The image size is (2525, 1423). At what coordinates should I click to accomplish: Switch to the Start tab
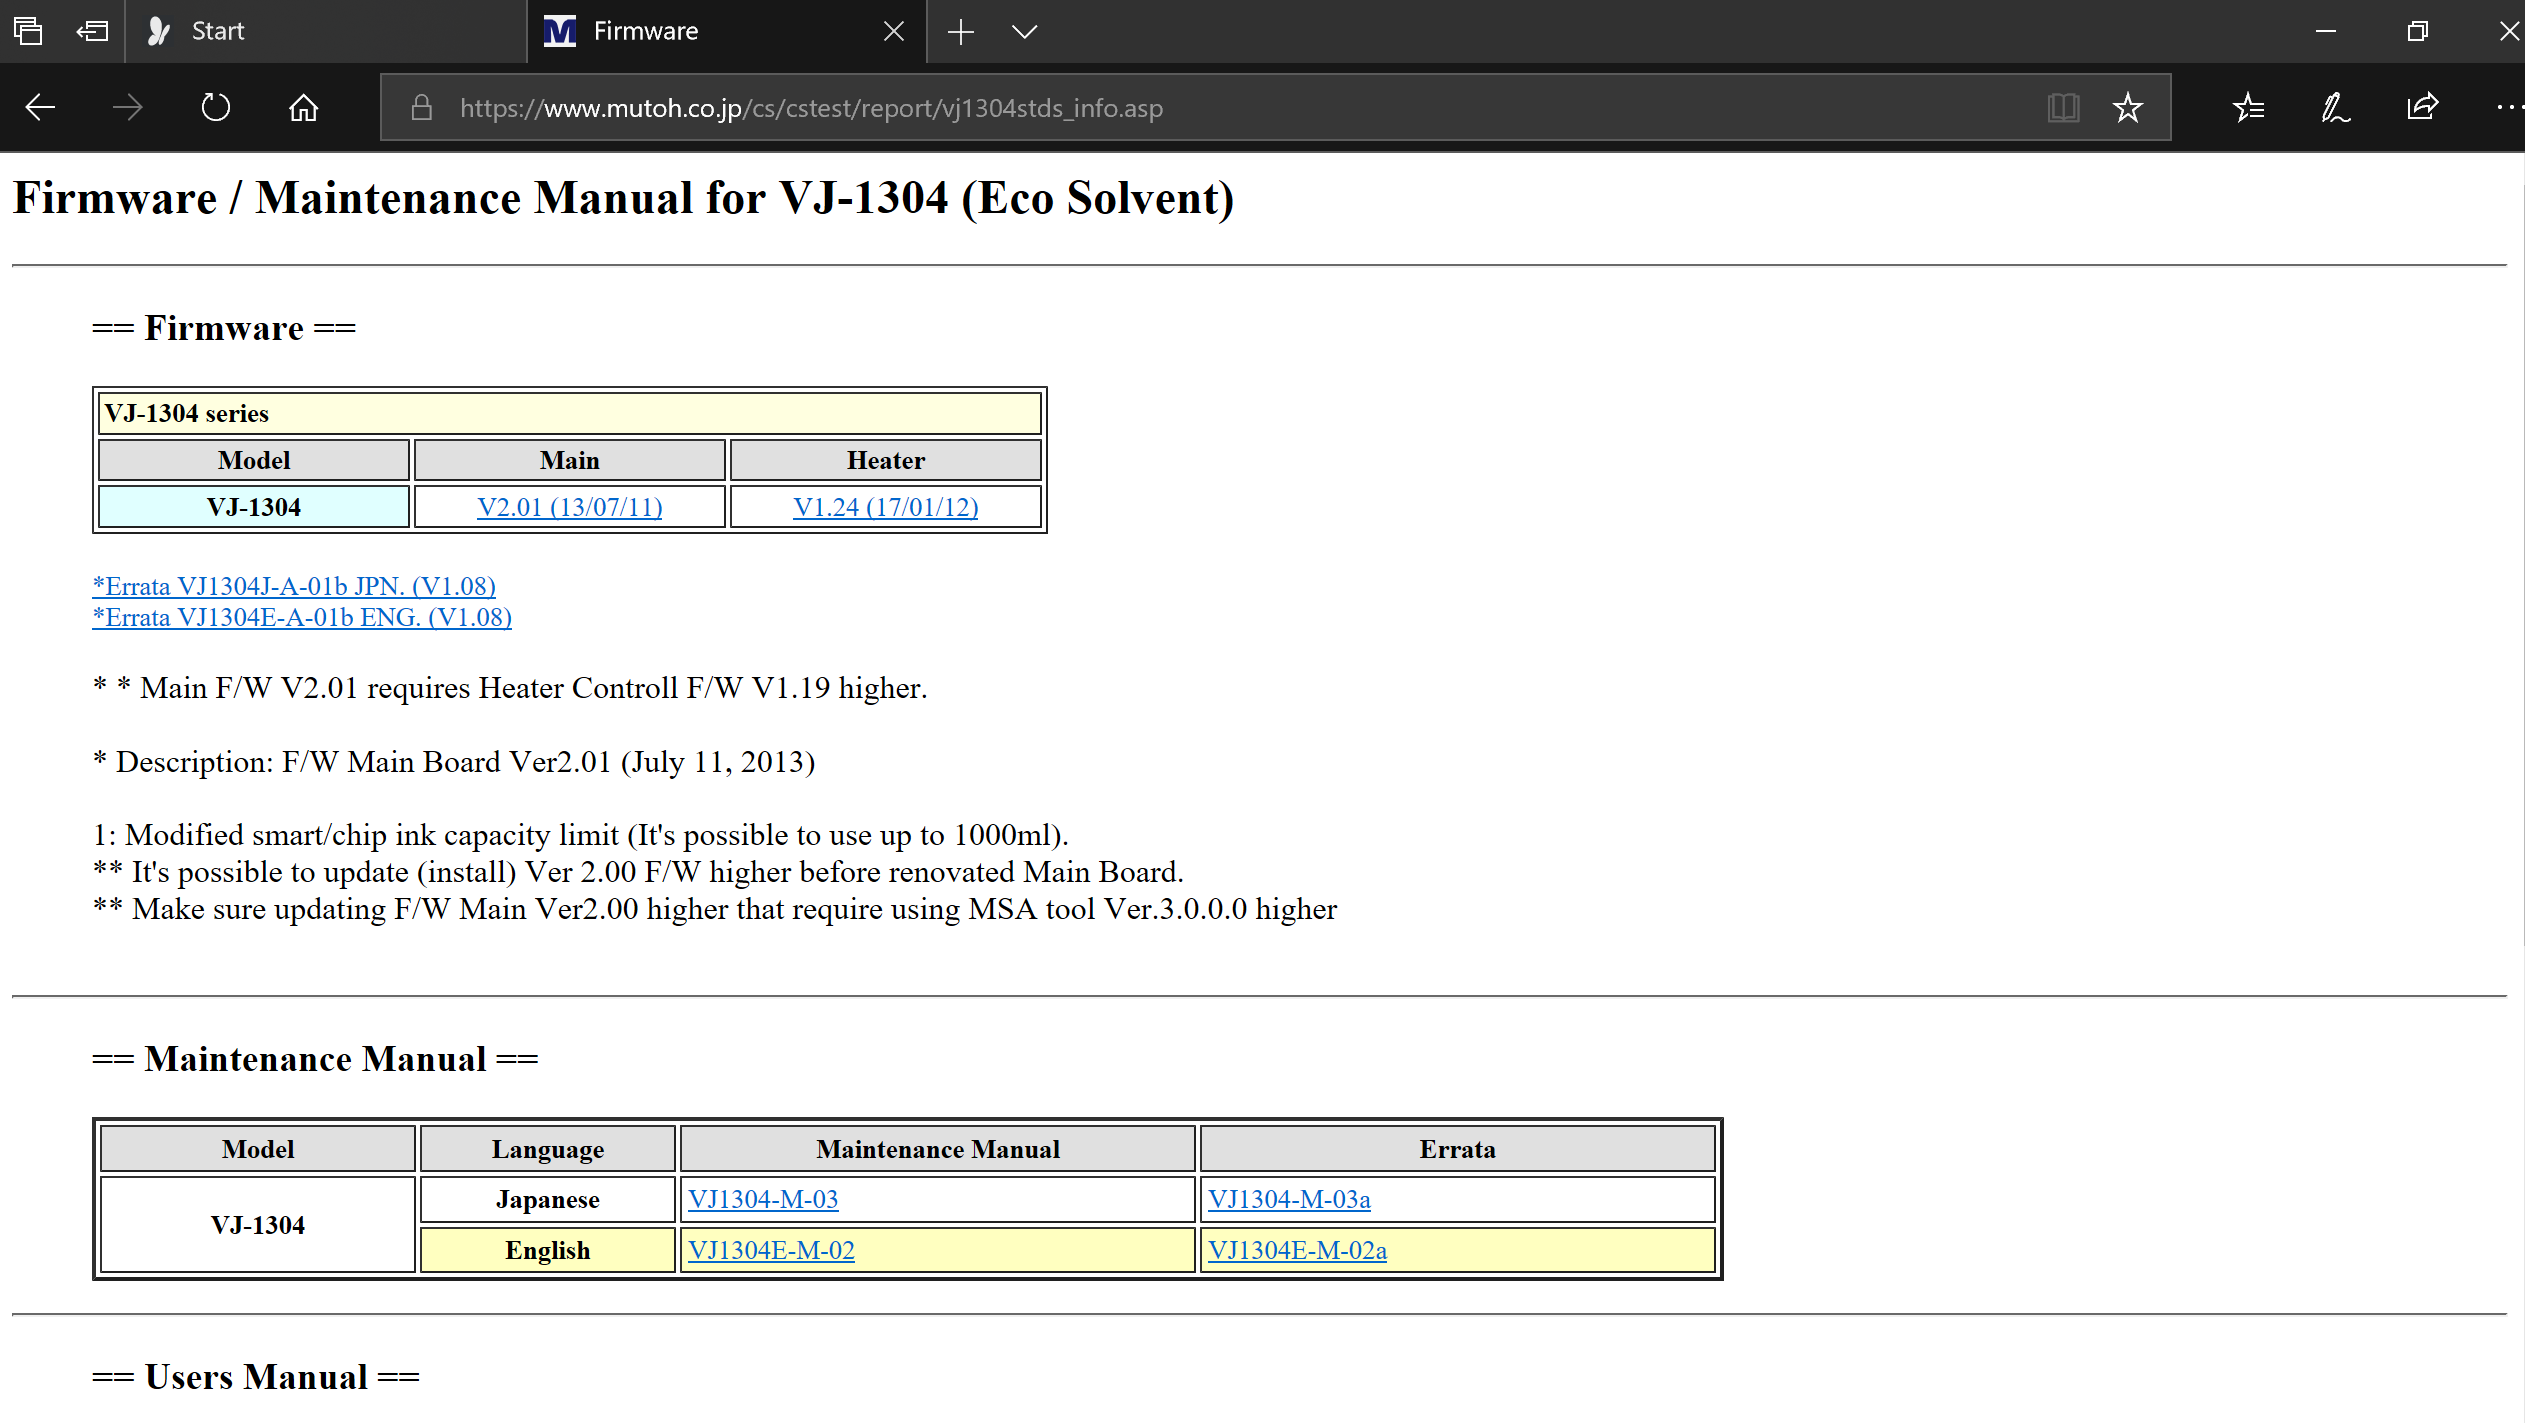click(325, 31)
